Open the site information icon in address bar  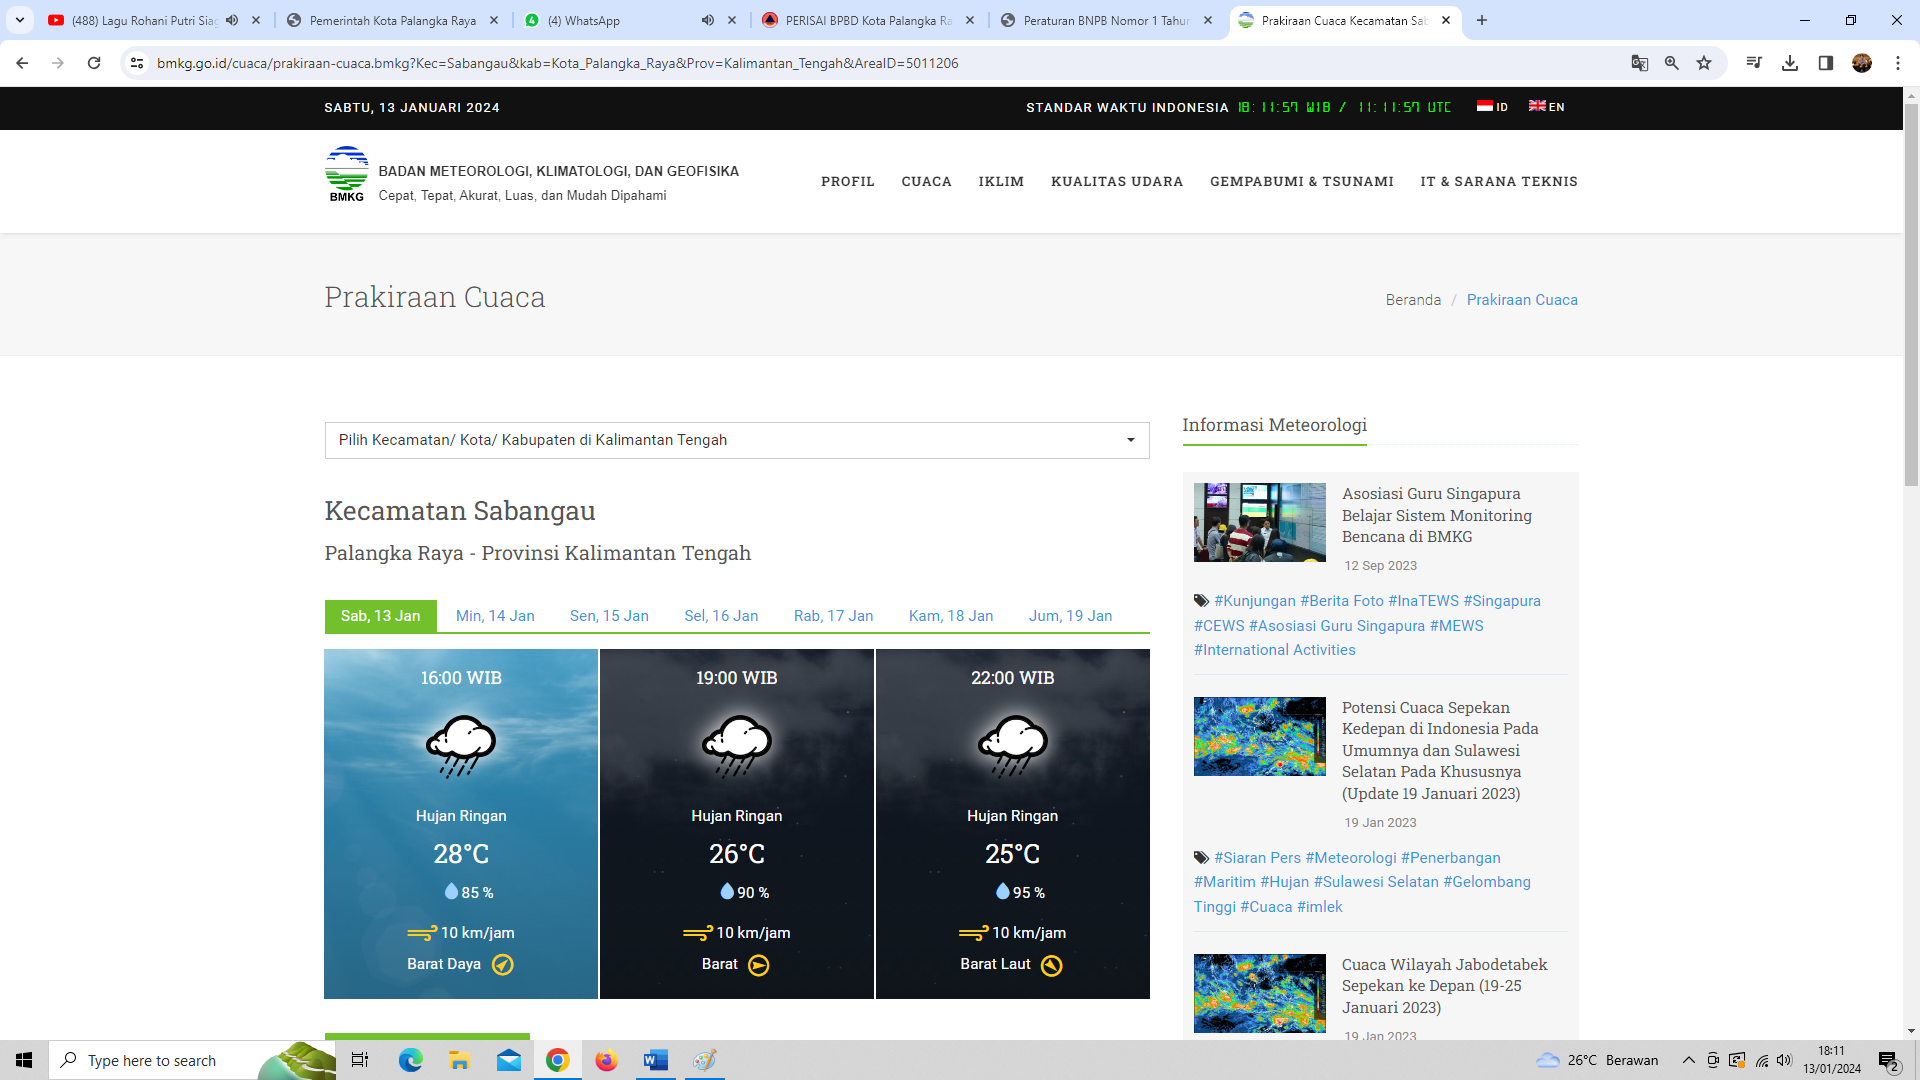(137, 63)
